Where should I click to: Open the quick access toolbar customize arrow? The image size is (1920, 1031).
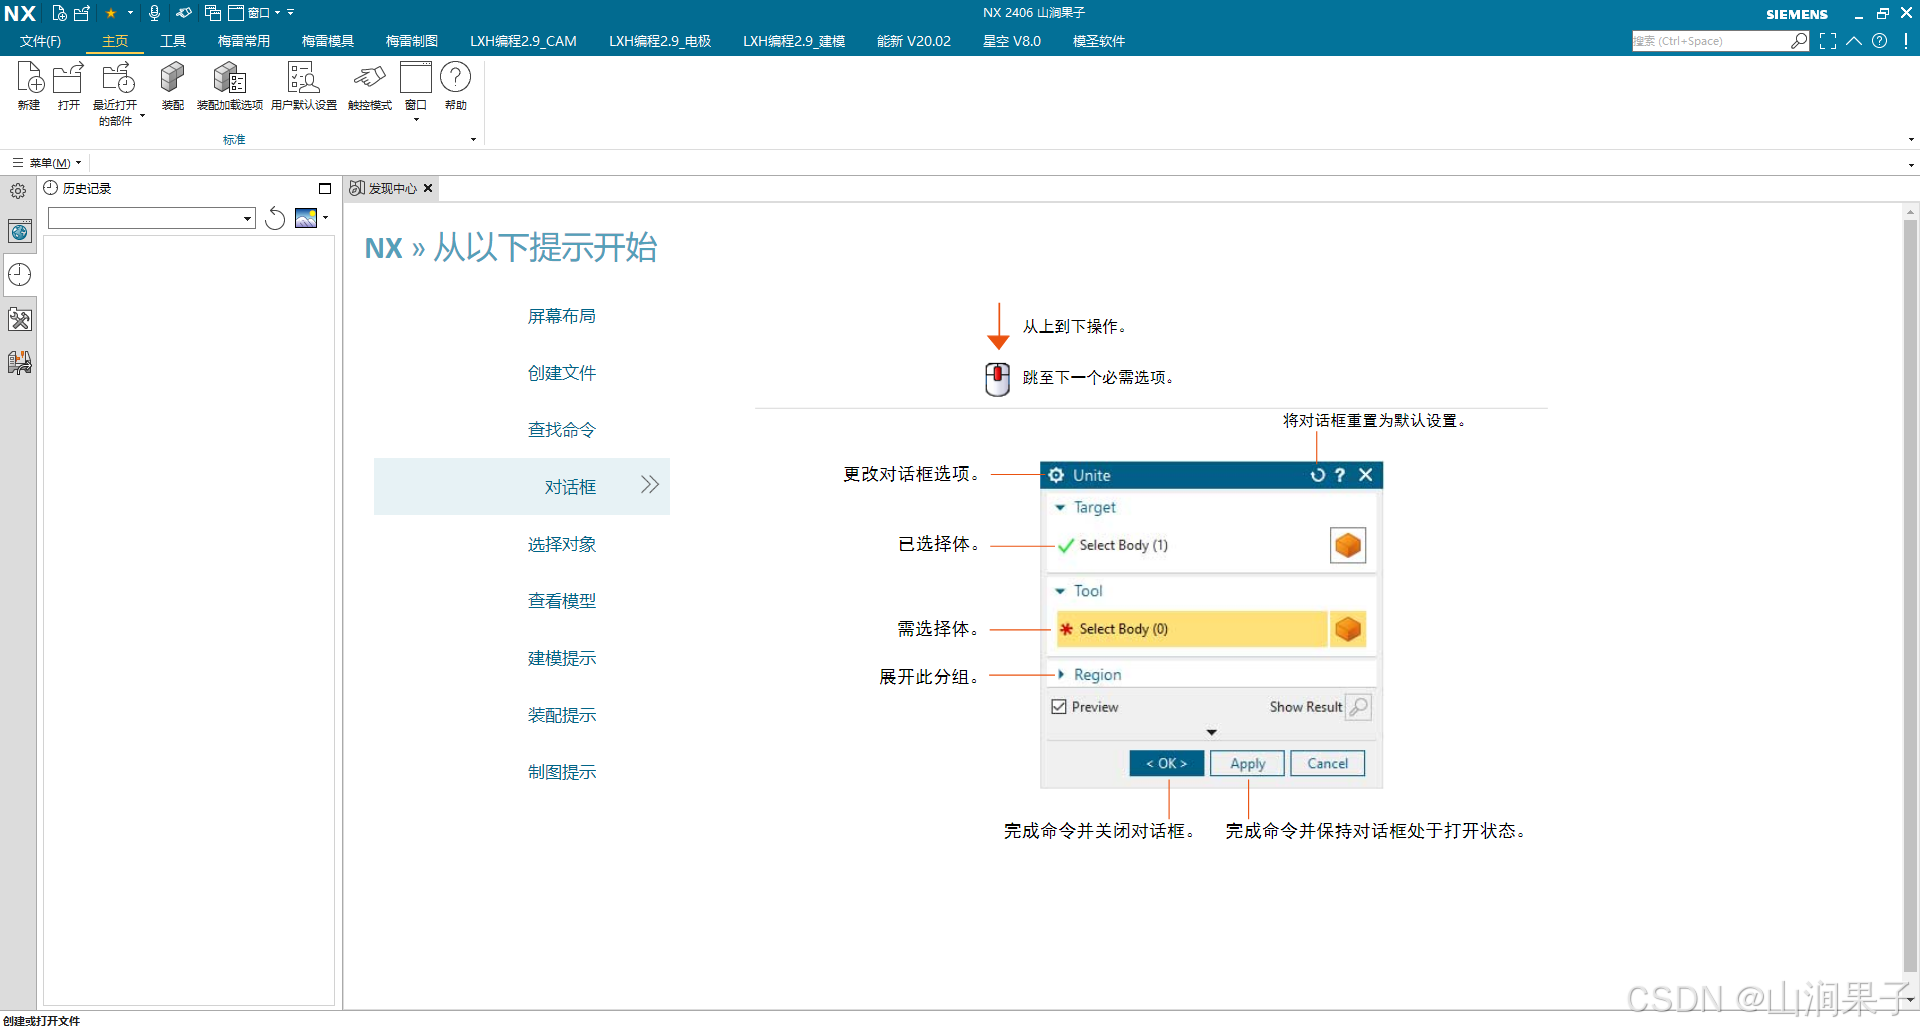pos(291,13)
